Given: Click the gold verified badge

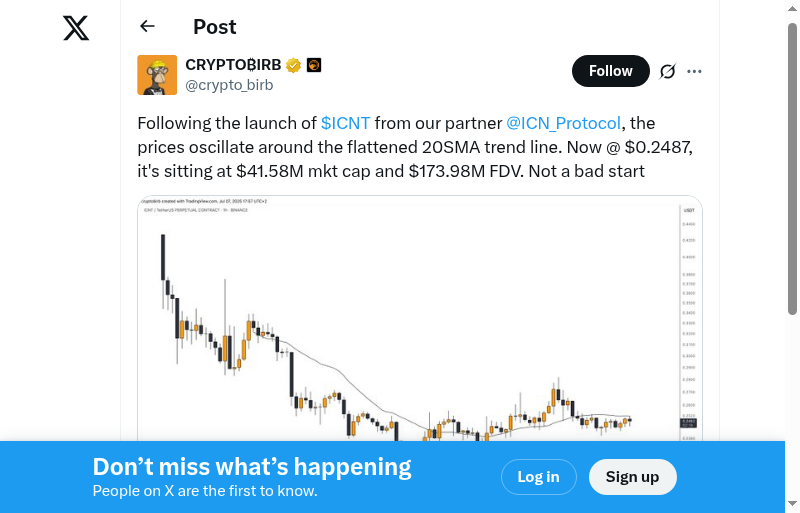Looking at the screenshot, I should [x=294, y=66].
